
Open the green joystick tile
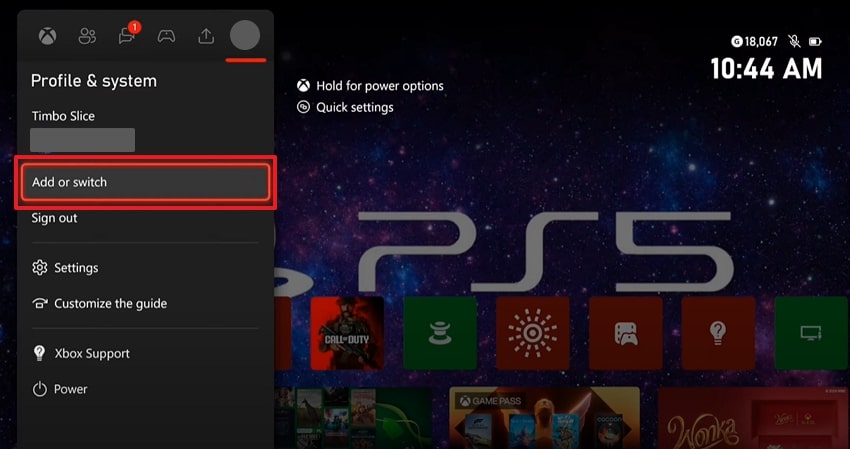tap(440, 333)
